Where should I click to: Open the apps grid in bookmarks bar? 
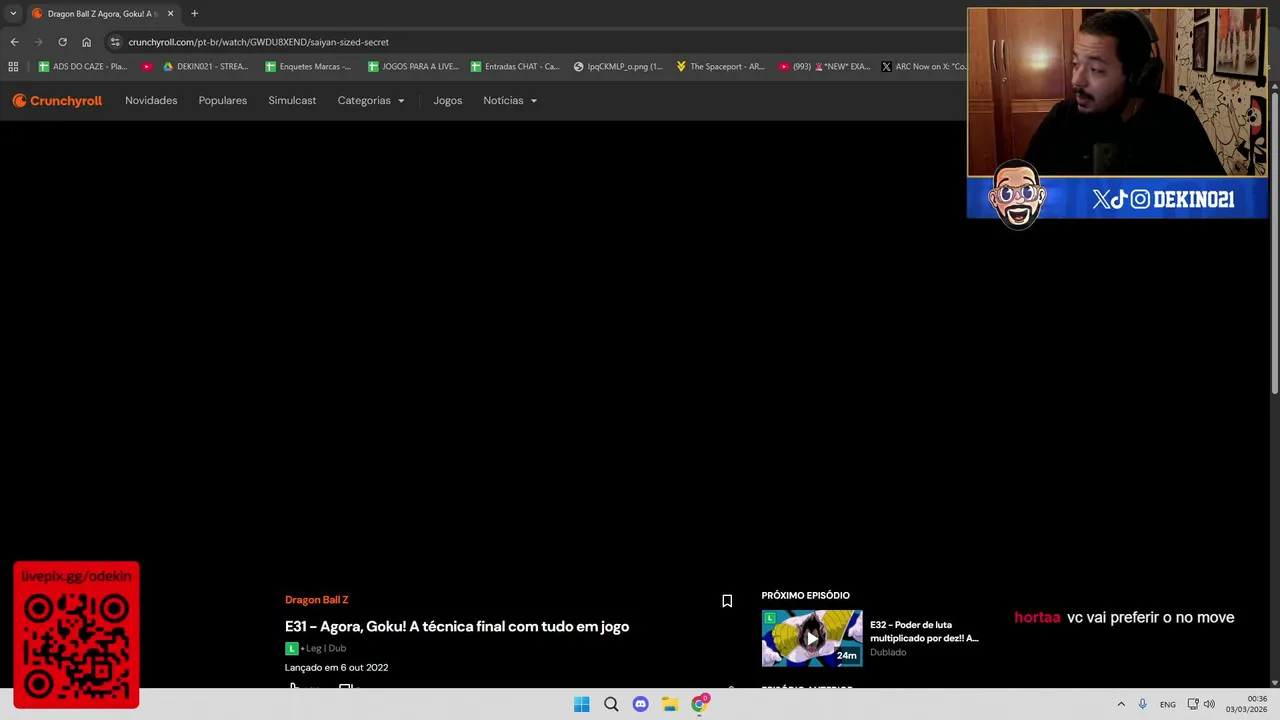13,66
